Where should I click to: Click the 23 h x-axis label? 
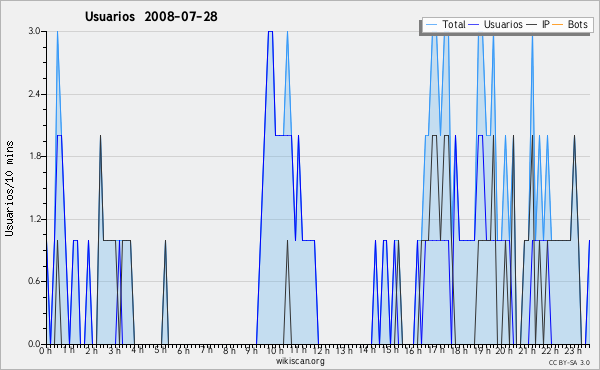[574, 351]
